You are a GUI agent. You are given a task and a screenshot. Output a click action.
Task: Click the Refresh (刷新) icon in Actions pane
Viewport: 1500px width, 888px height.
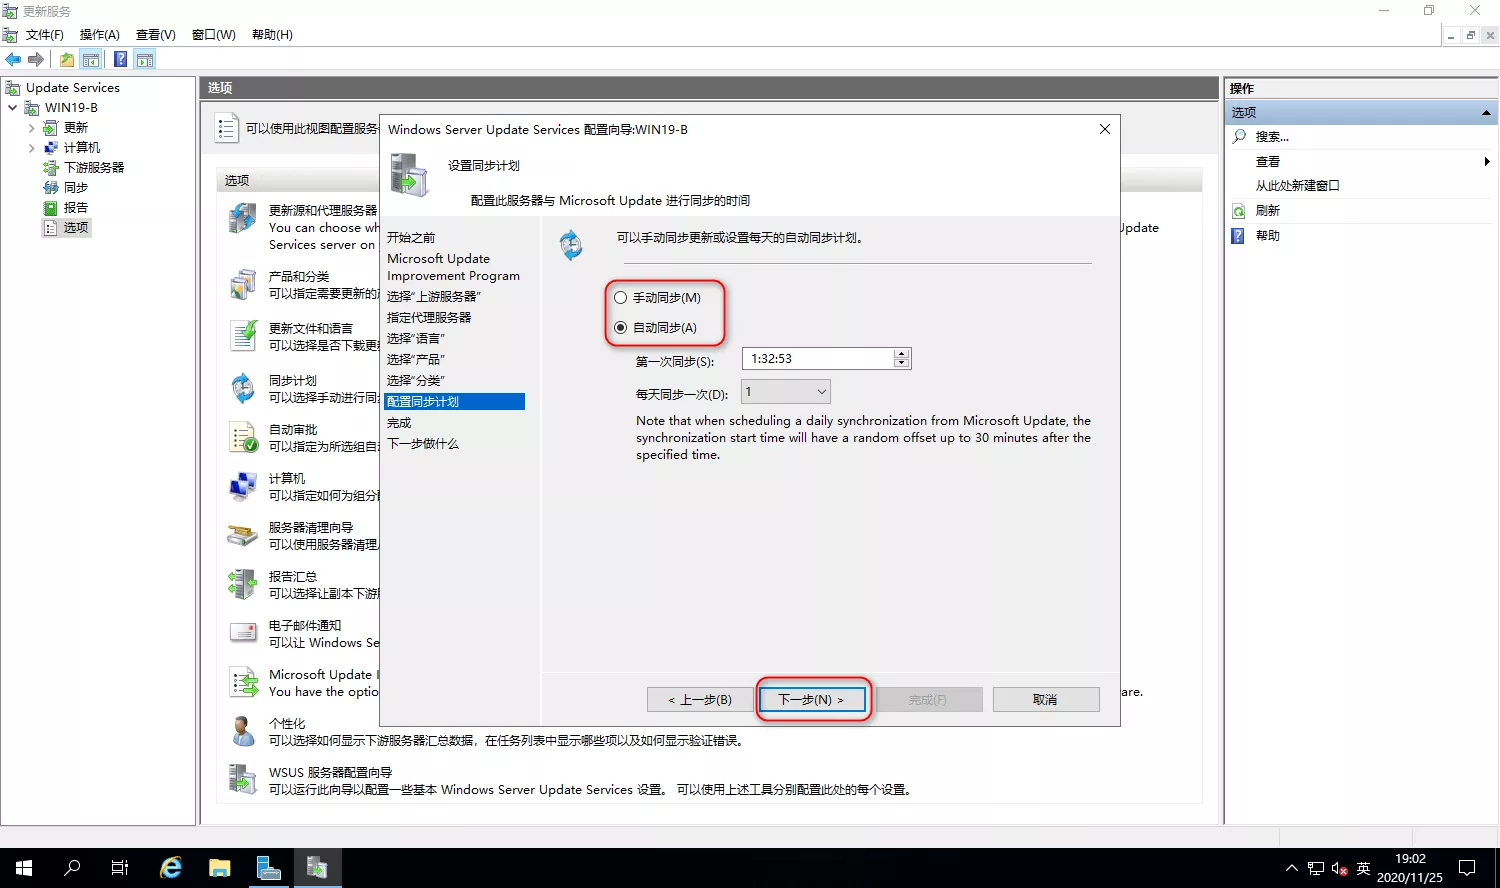pos(1239,211)
